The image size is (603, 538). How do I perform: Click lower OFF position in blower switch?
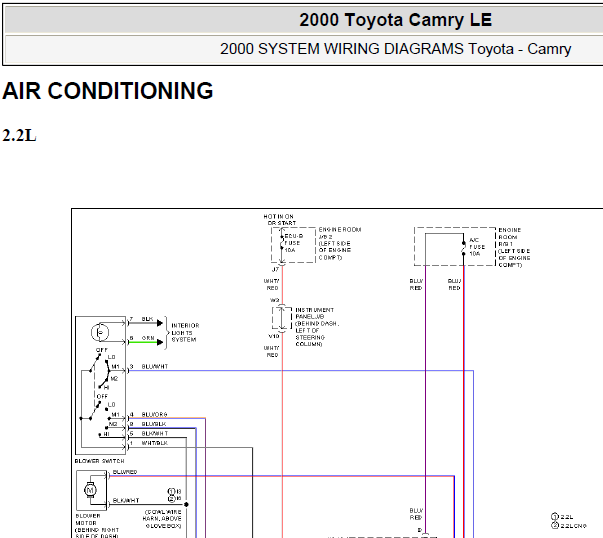(102, 396)
